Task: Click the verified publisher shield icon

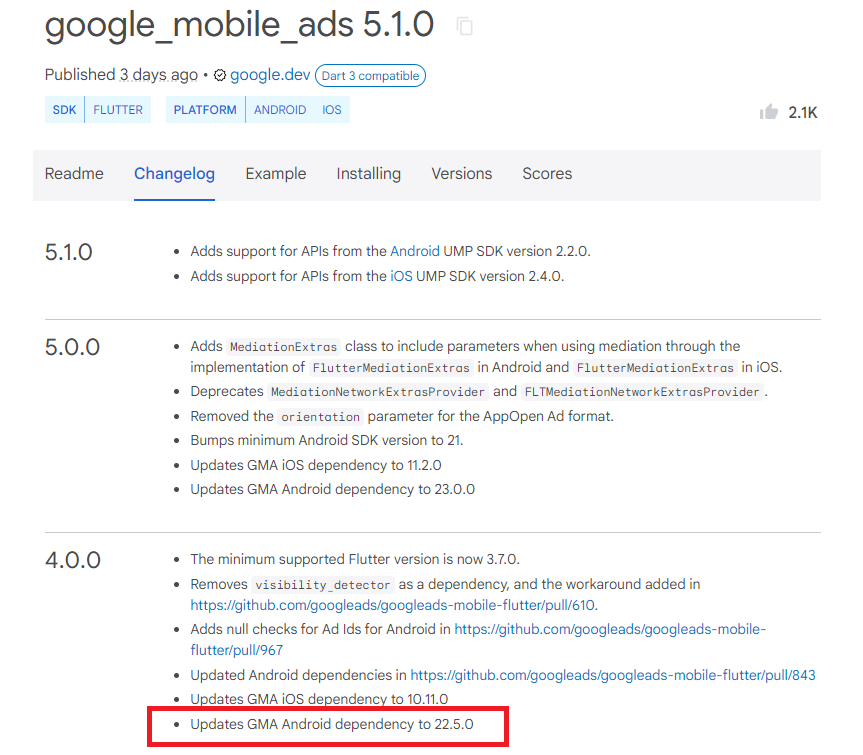Action: click(x=220, y=75)
